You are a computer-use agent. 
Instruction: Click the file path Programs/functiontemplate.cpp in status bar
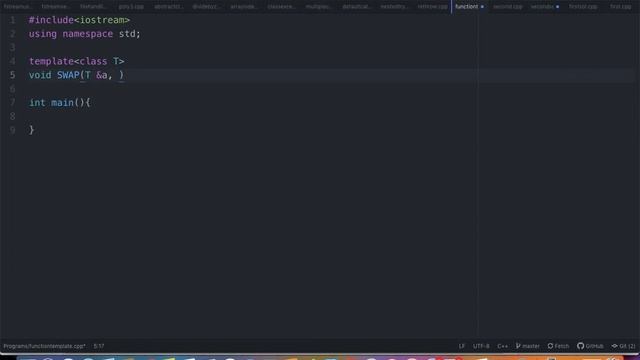click(44, 346)
